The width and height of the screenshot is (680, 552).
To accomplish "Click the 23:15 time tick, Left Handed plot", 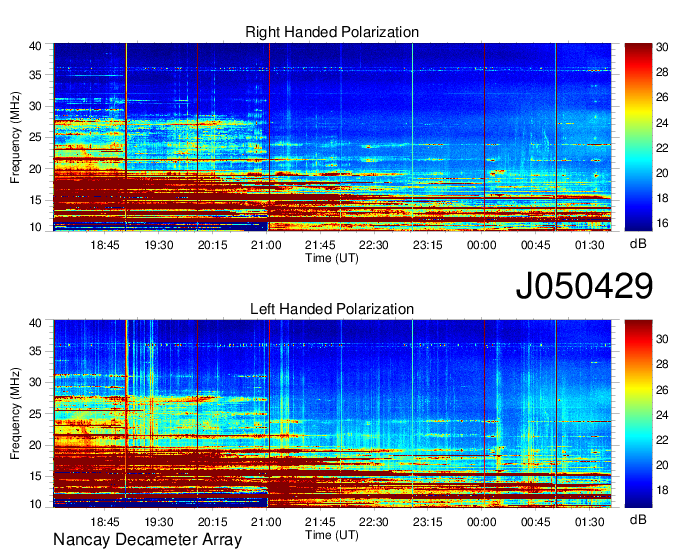I will 428,522.
